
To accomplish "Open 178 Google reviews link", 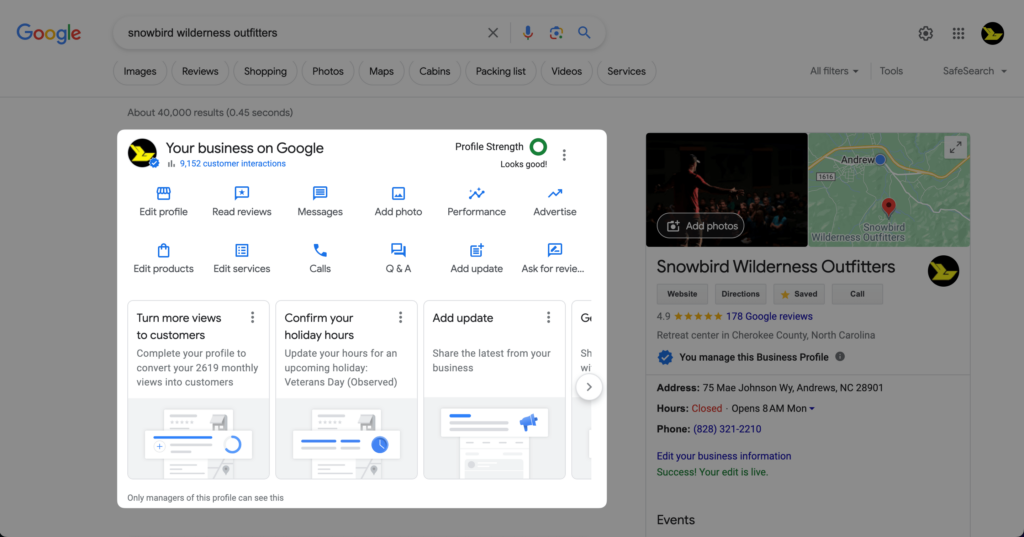I will coord(769,316).
